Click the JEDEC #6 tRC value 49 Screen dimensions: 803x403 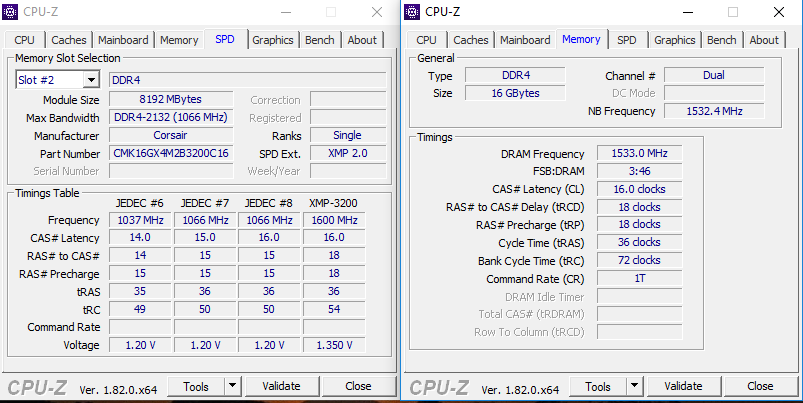(x=140, y=309)
